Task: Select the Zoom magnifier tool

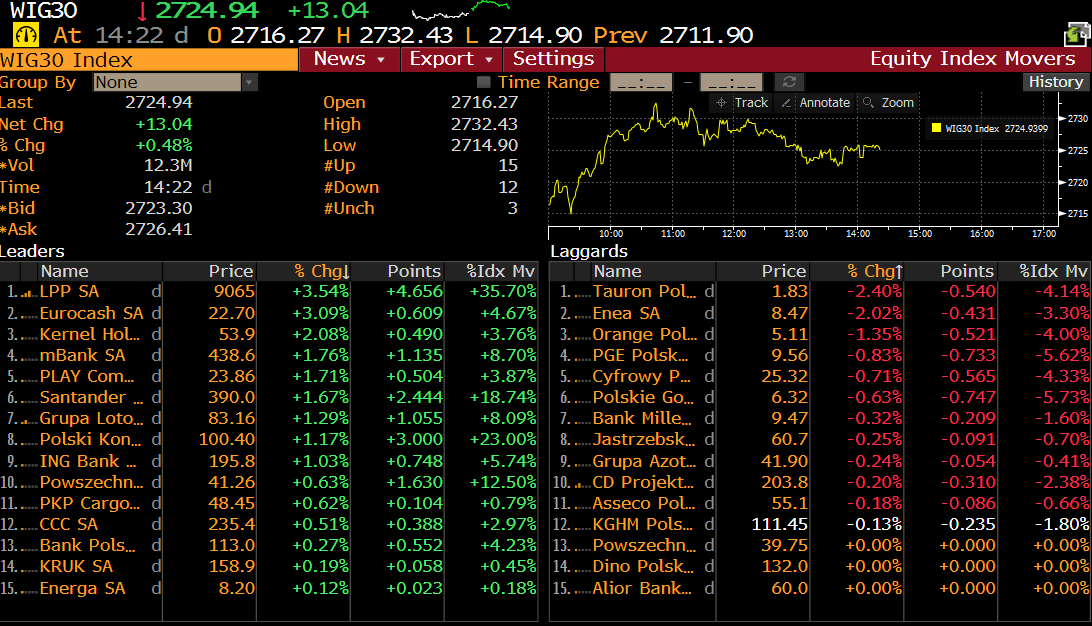Action: (x=889, y=102)
